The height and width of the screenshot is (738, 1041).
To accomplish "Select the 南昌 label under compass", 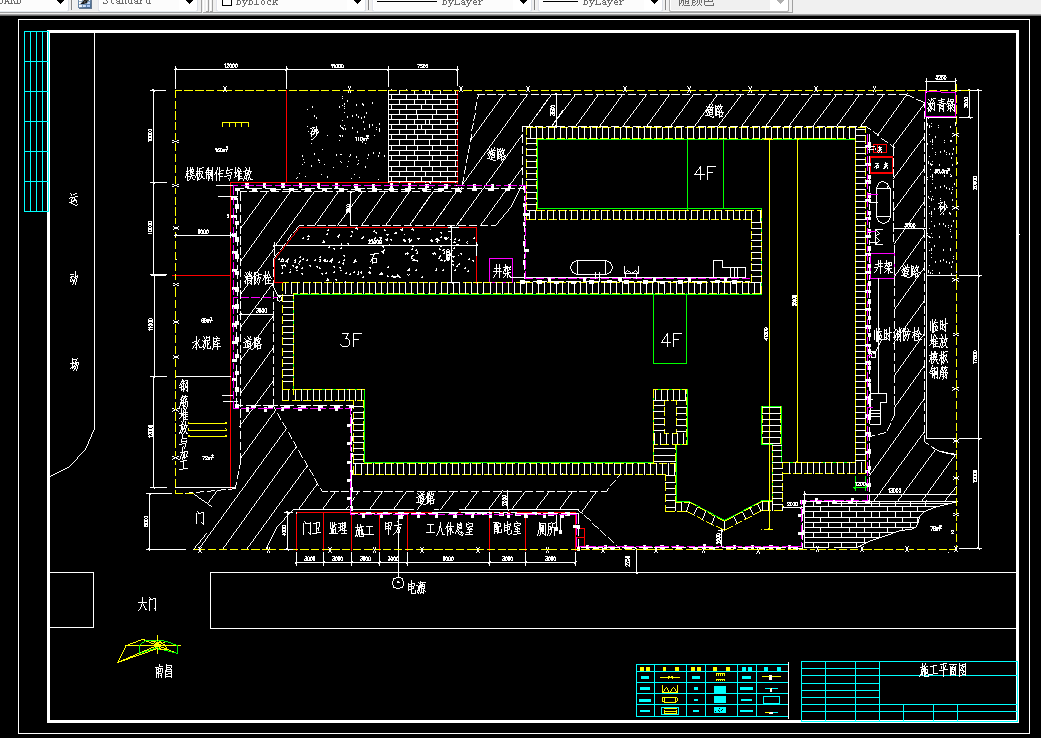I will coord(163,672).
